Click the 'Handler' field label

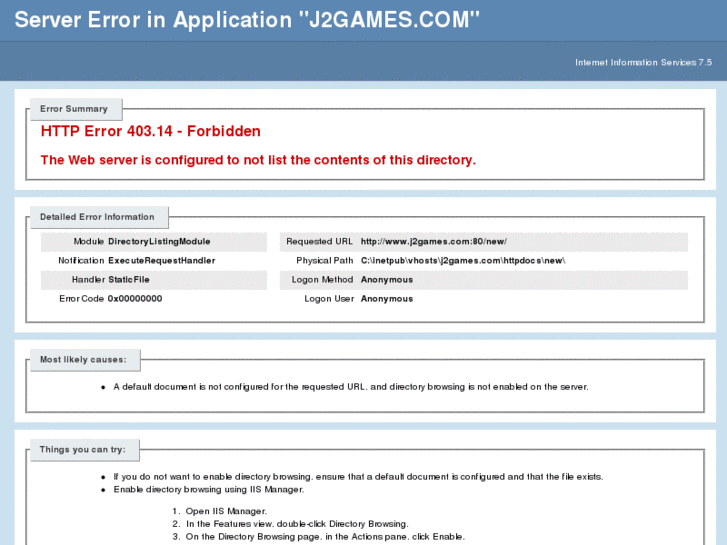point(88,280)
